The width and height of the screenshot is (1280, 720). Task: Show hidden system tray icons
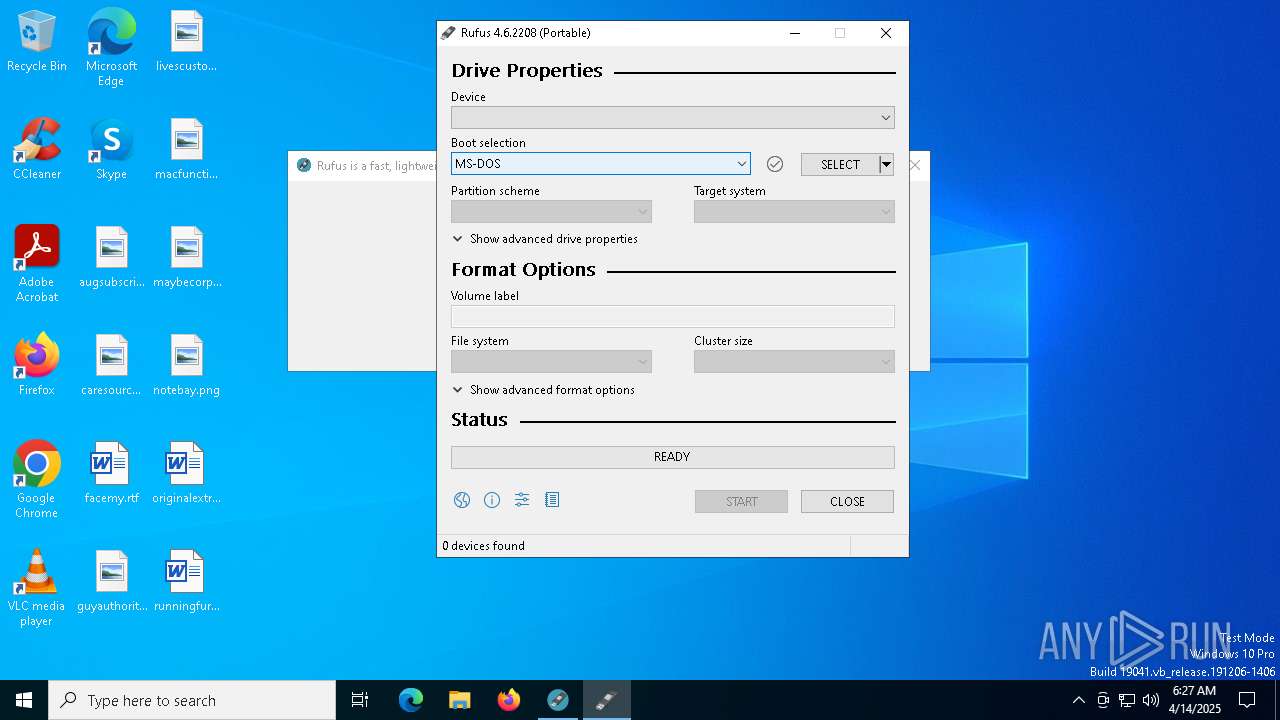pos(1078,700)
